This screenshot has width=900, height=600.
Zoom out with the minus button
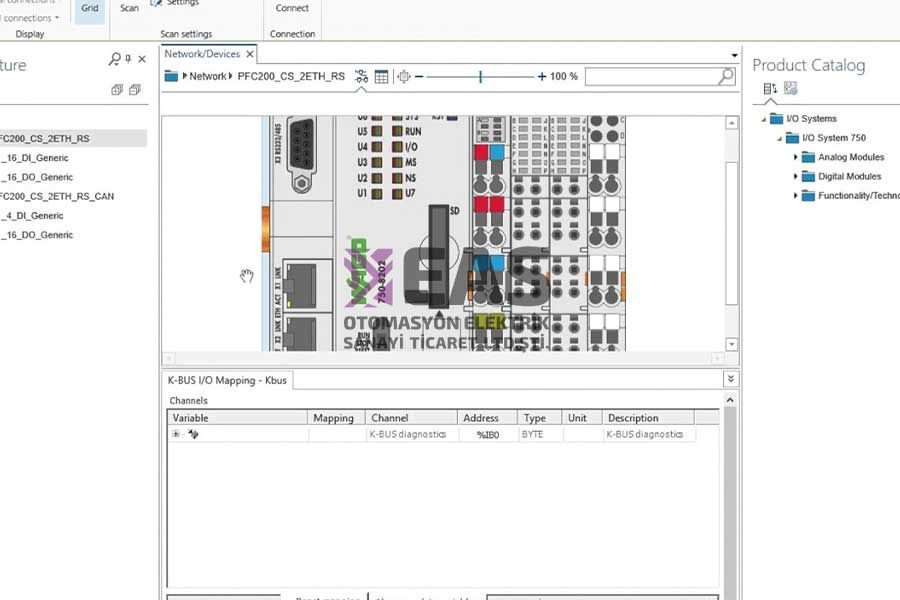[419, 76]
